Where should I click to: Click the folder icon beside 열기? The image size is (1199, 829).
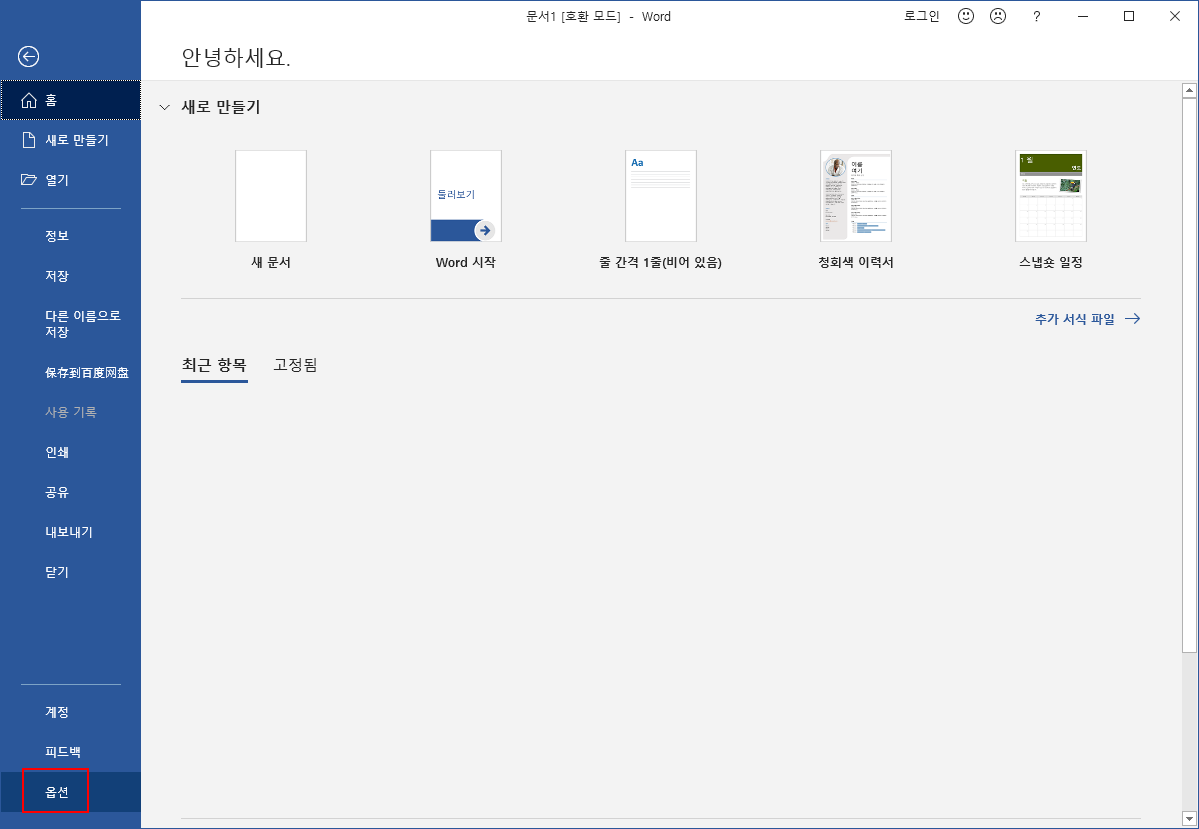click(x=29, y=180)
